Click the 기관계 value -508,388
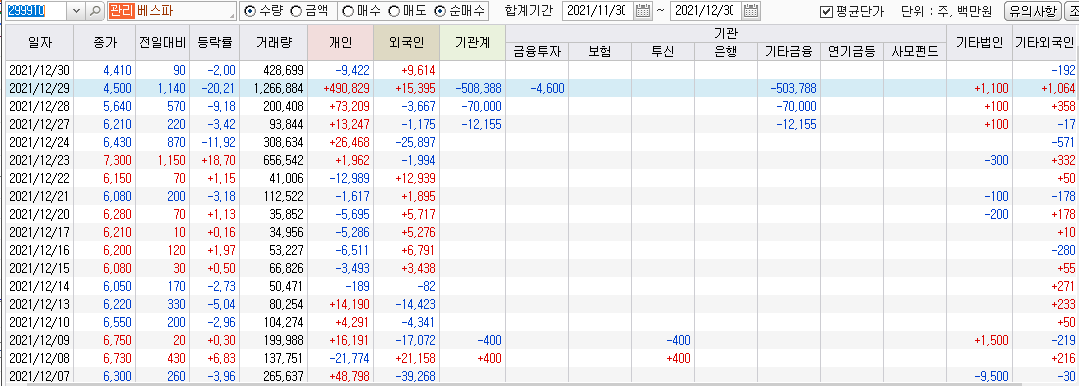 pyautogui.click(x=478, y=88)
